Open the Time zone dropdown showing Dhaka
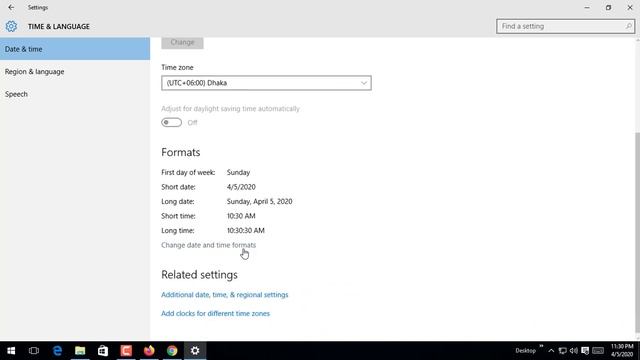The image size is (640, 360). (266, 83)
